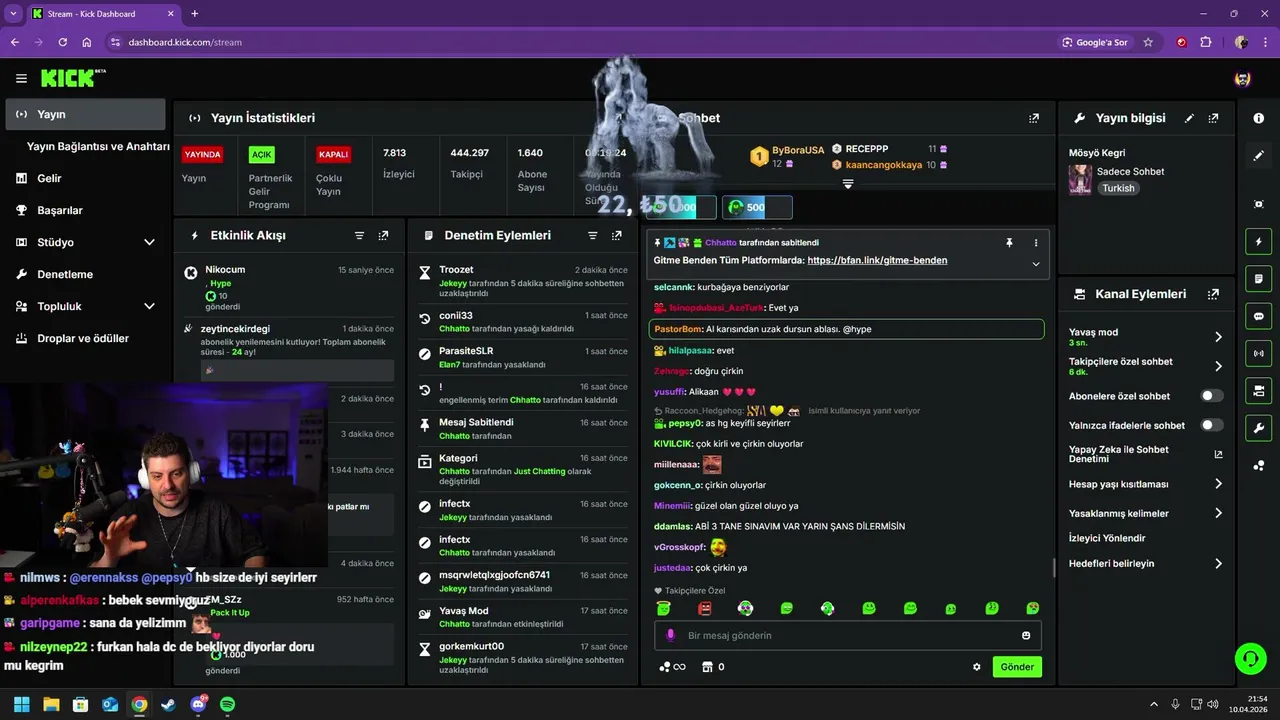Screen dimensions: 1280x720
Task: Open Hedeflerinizi belirleyin settings
Action: [x=1146, y=563]
